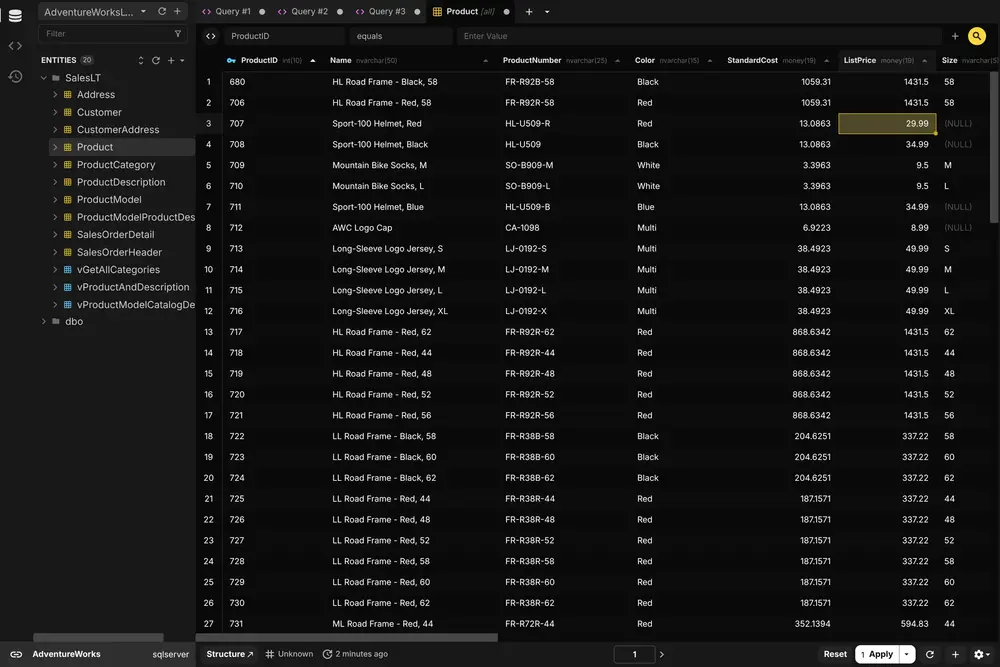This screenshot has width=1000, height=667.
Task: Select the CustomerAddress table in tree
Action: point(118,129)
